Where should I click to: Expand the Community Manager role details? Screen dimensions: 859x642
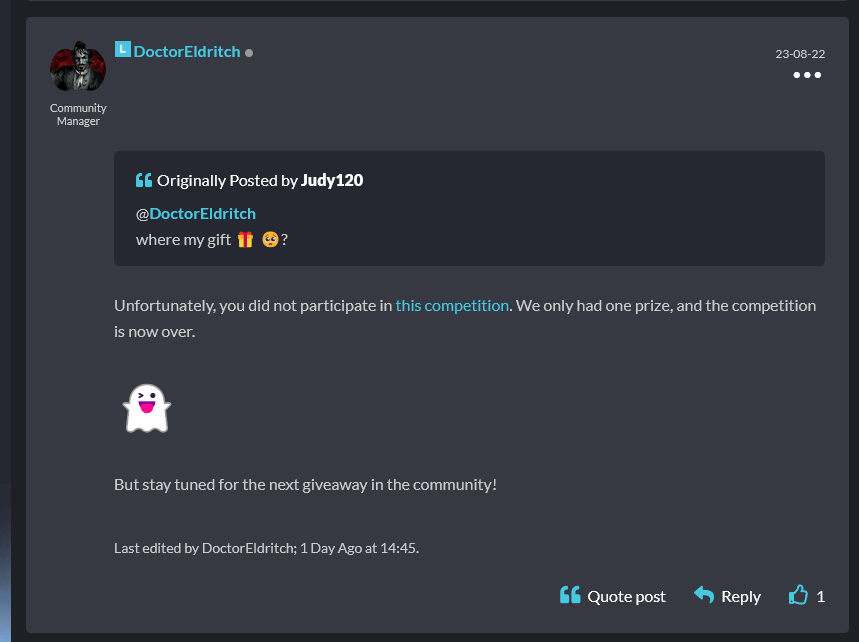(x=78, y=114)
